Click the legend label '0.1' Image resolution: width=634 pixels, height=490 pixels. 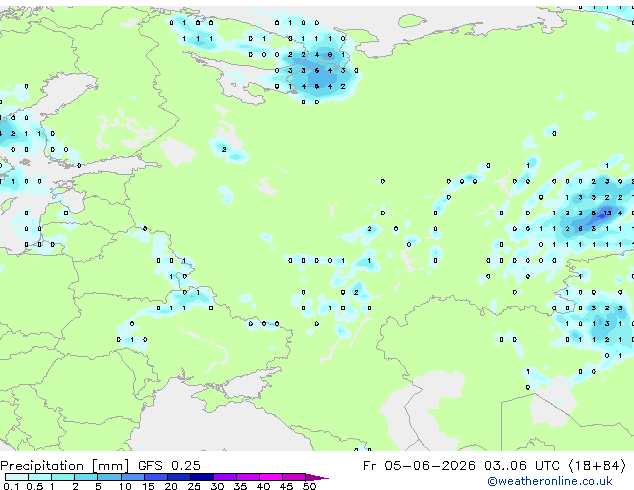point(11,486)
